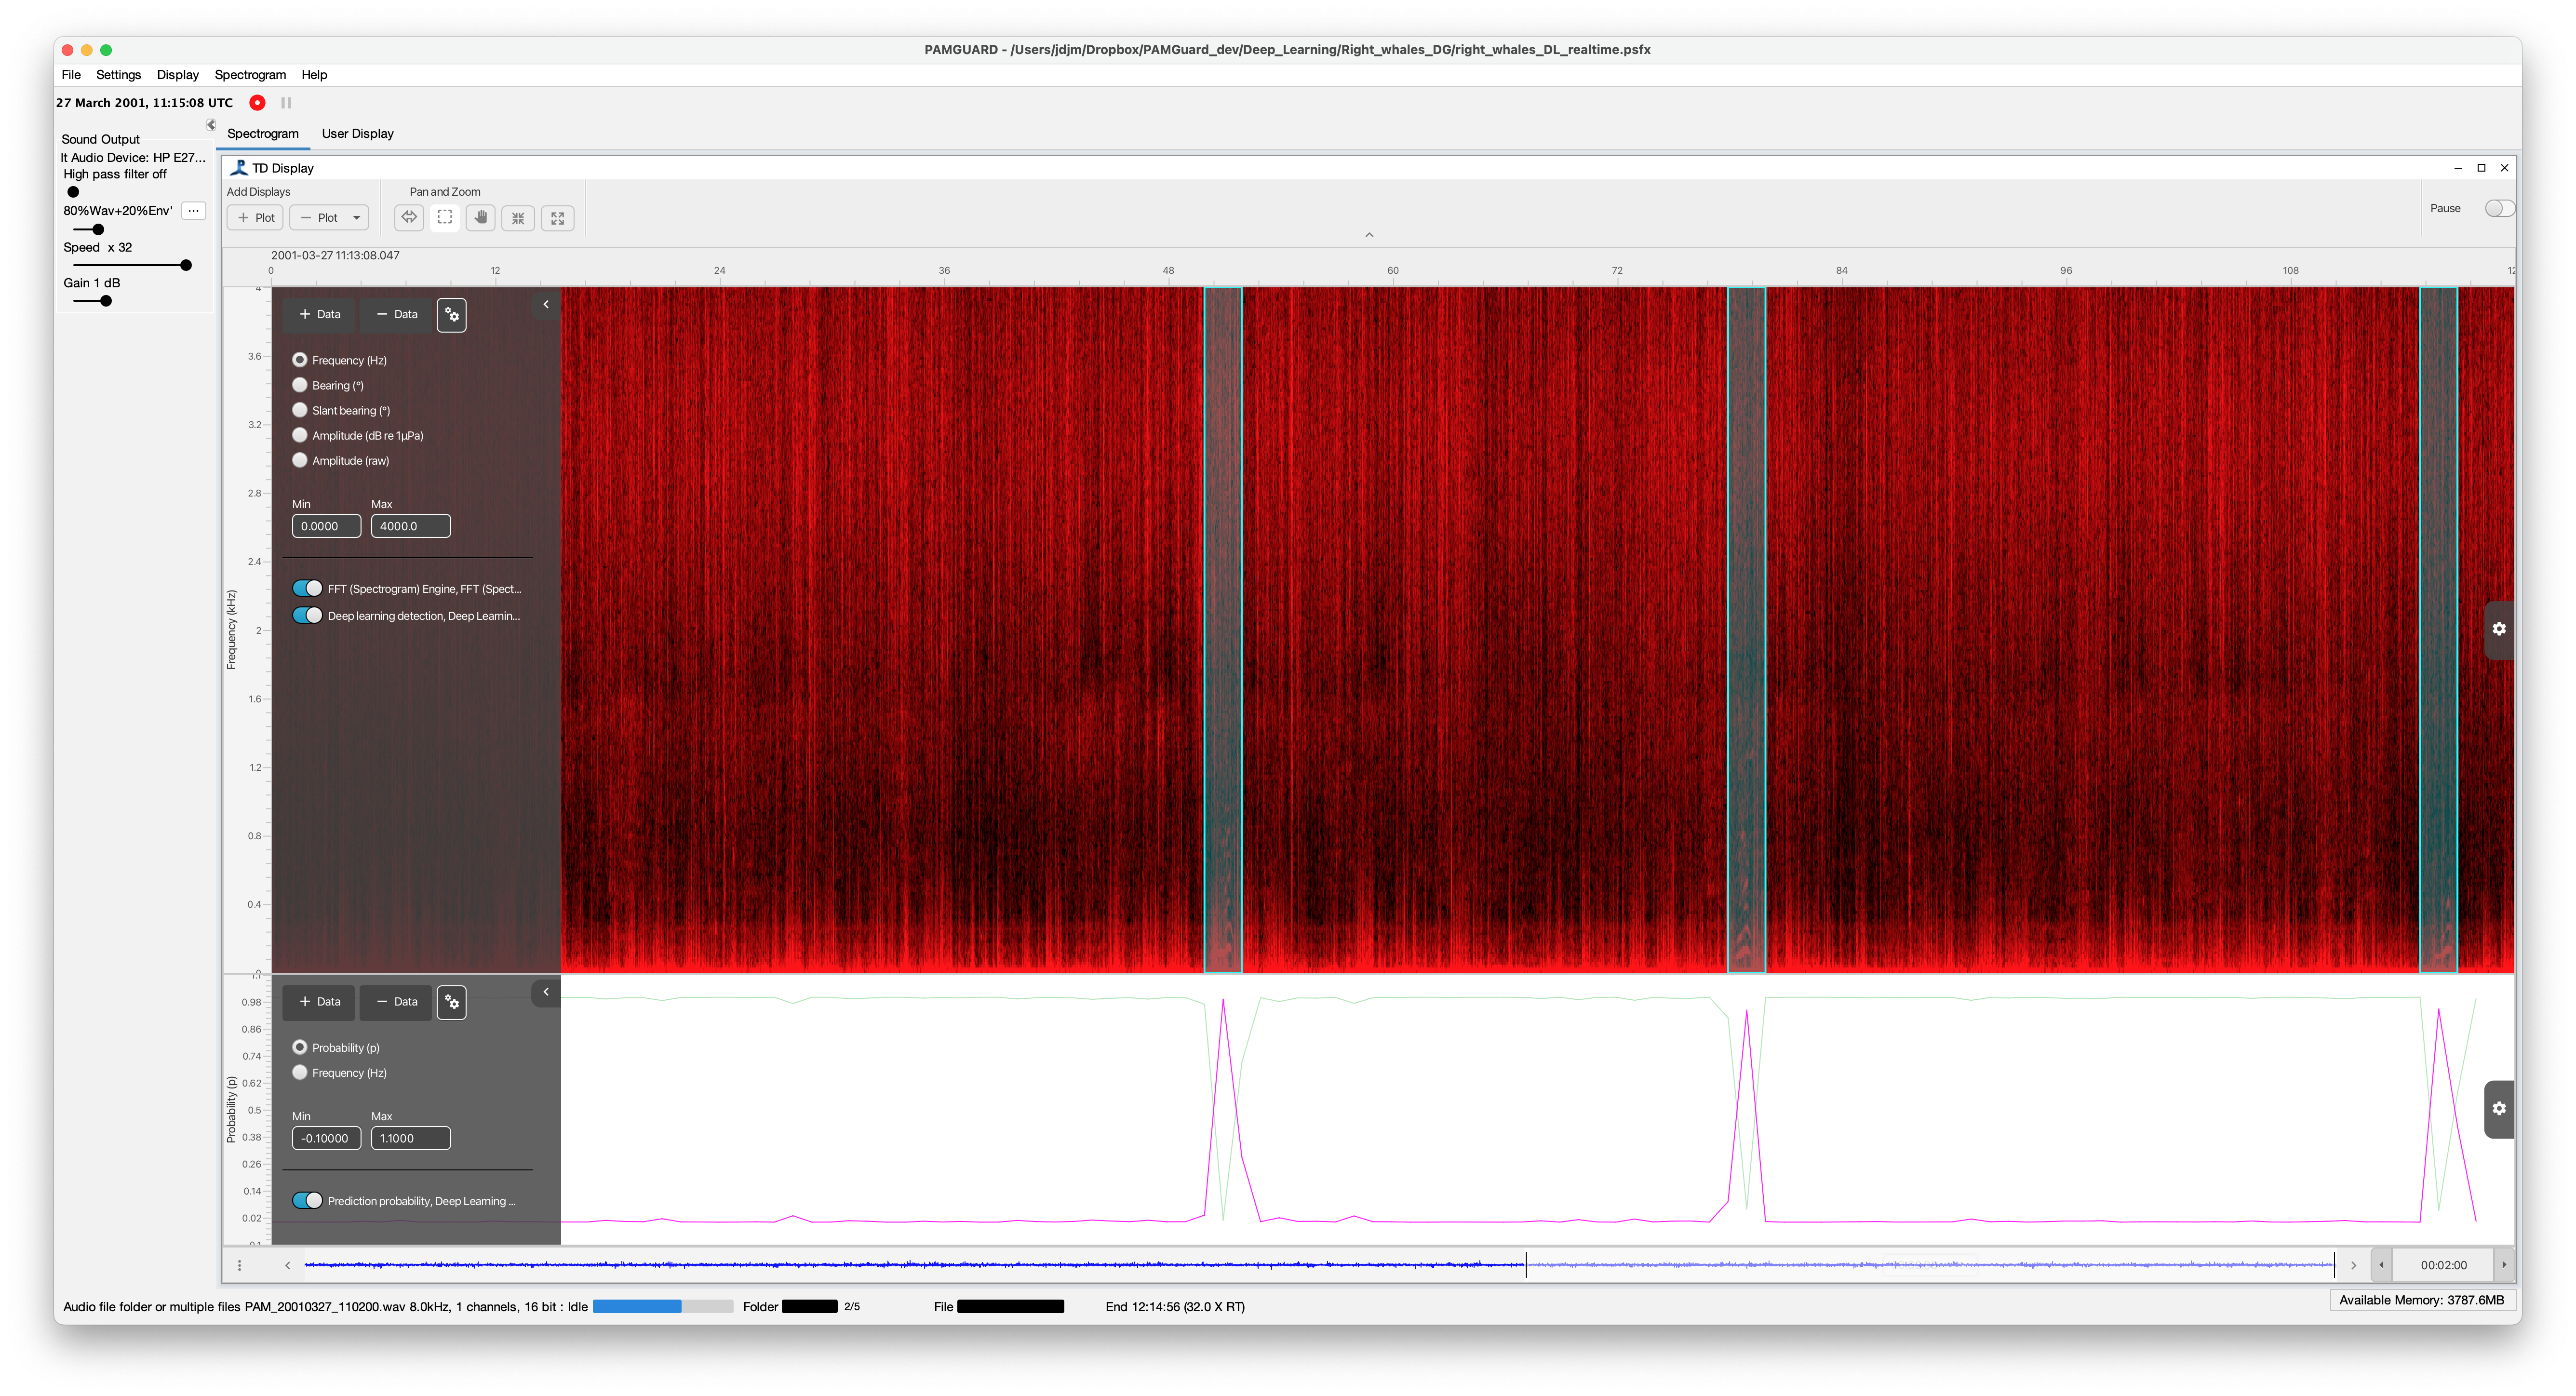2576x1396 pixels.
Task: Switch to the Spectrogram tab
Action: click(263, 133)
